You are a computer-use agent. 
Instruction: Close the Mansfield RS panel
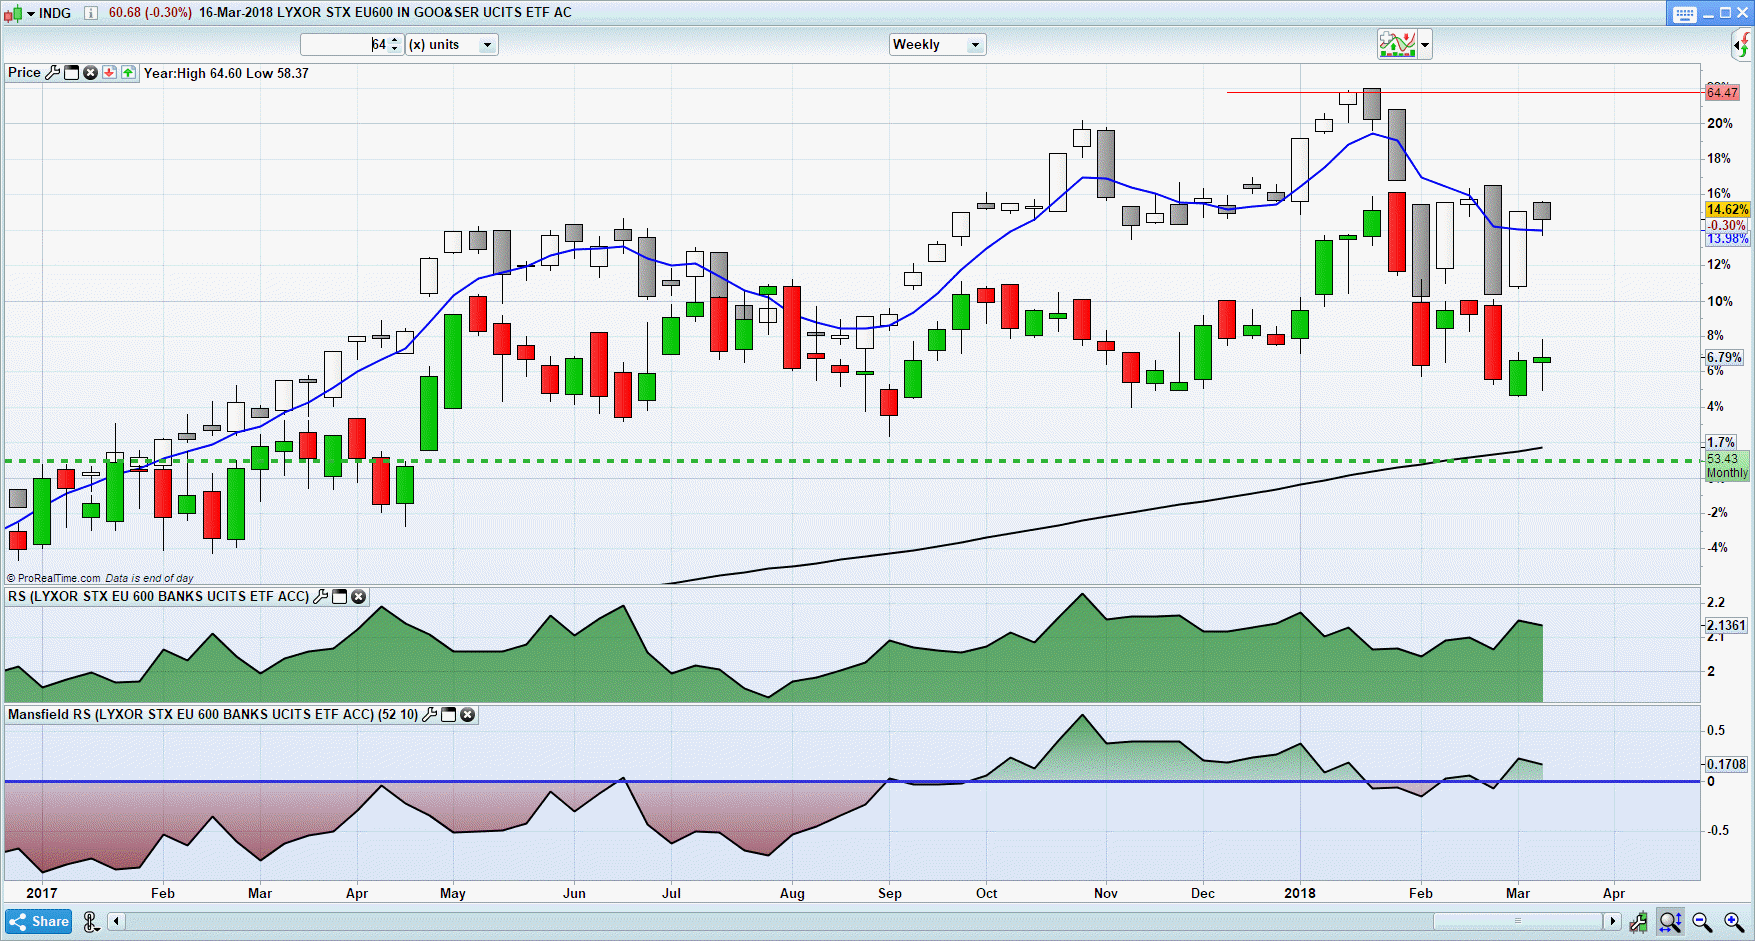pyautogui.click(x=467, y=714)
